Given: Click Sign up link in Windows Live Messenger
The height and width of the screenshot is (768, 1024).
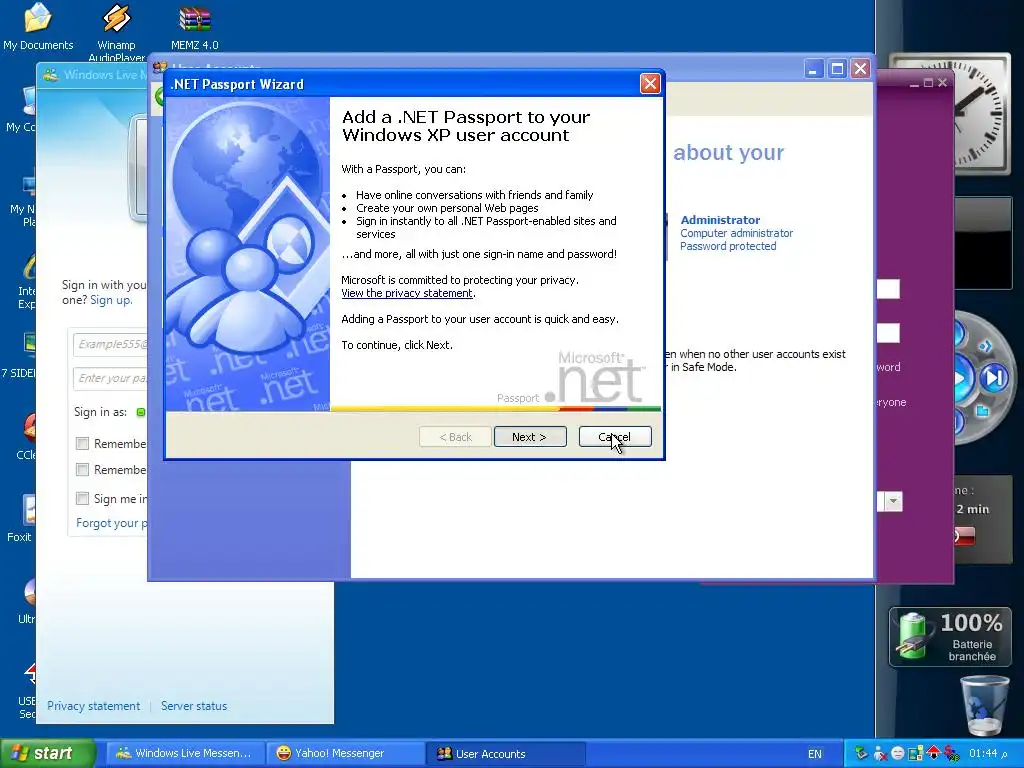Looking at the screenshot, I should (110, 300).
